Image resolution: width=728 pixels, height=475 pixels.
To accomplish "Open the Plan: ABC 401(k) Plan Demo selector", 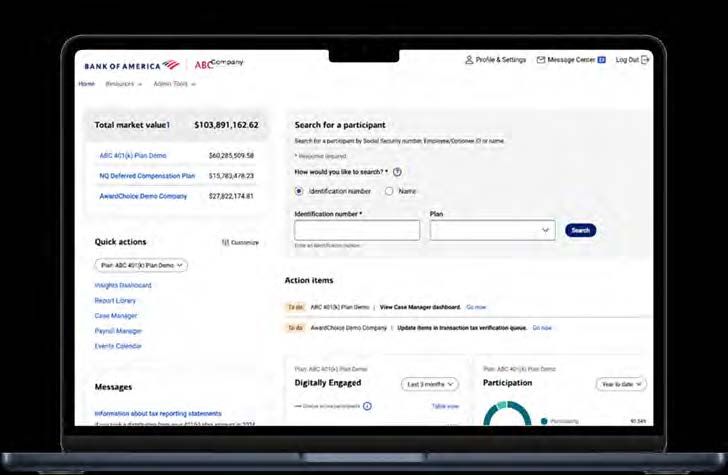I will [x=141, y=265].
